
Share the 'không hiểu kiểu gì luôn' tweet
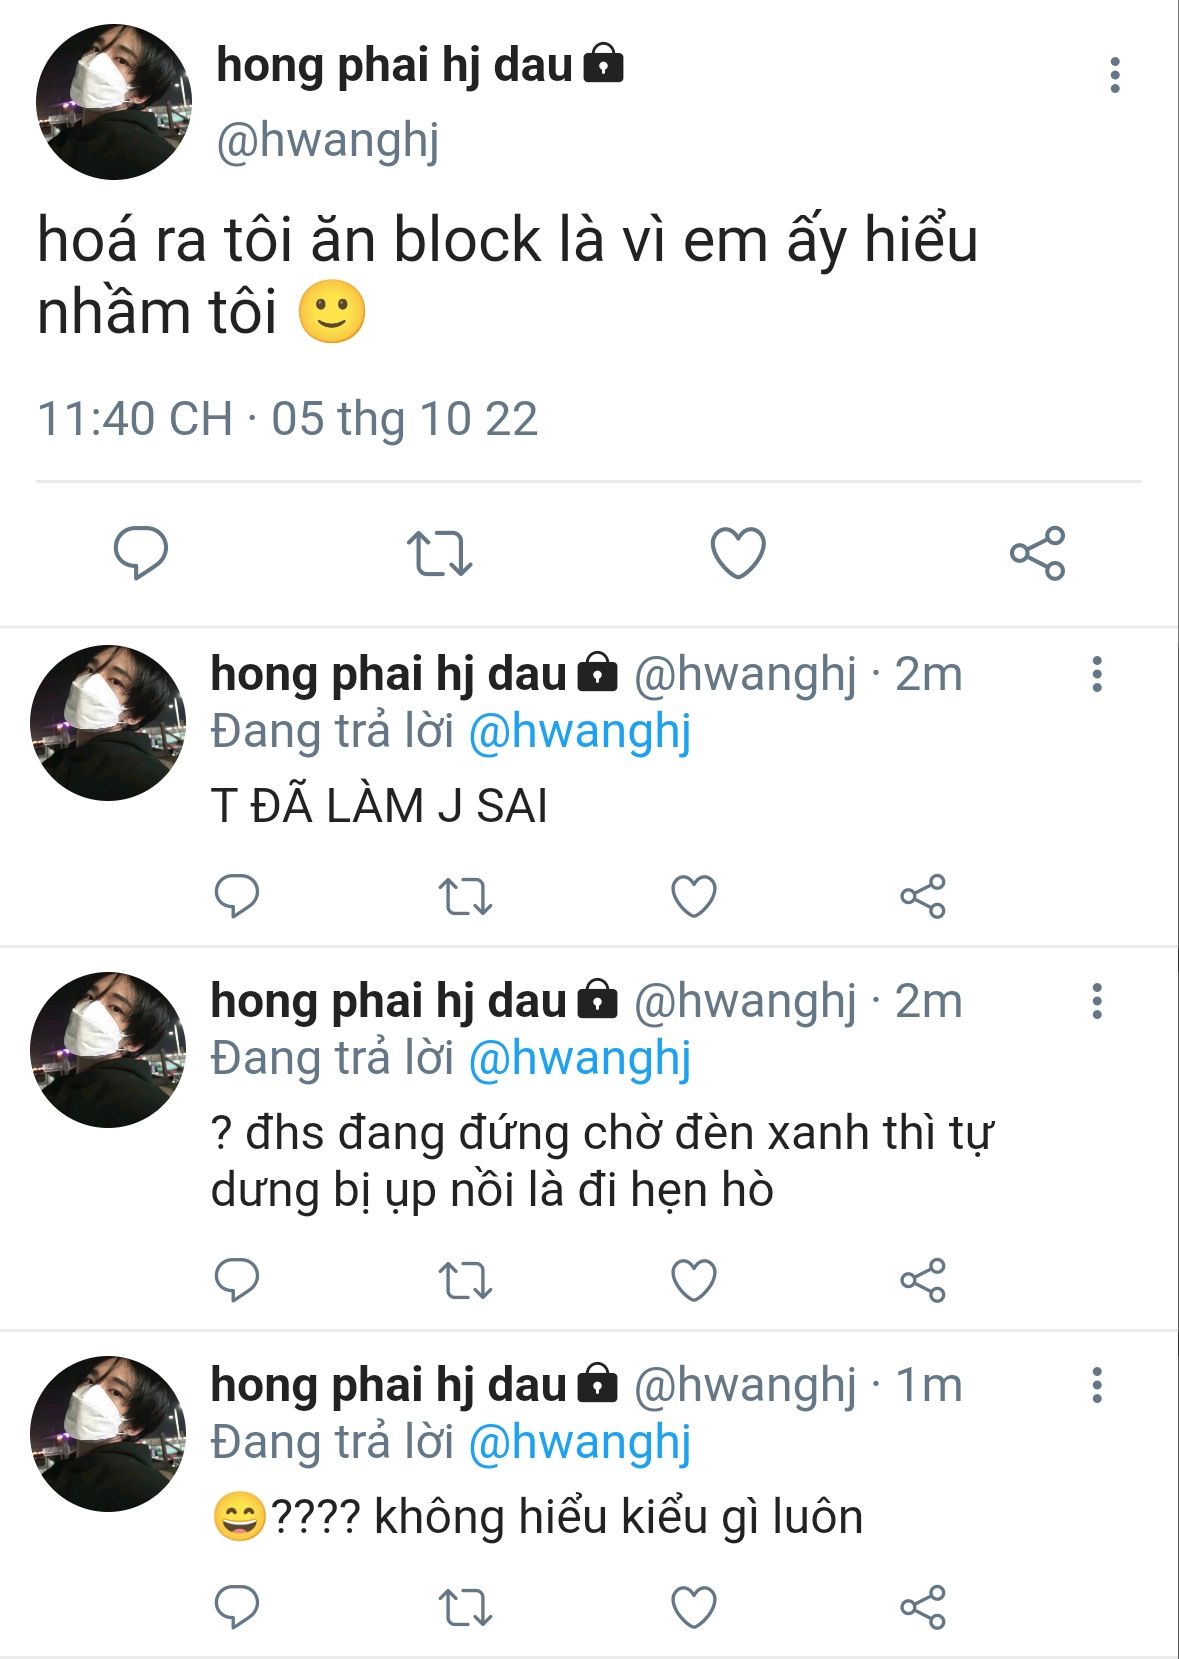coord(922,1607)
